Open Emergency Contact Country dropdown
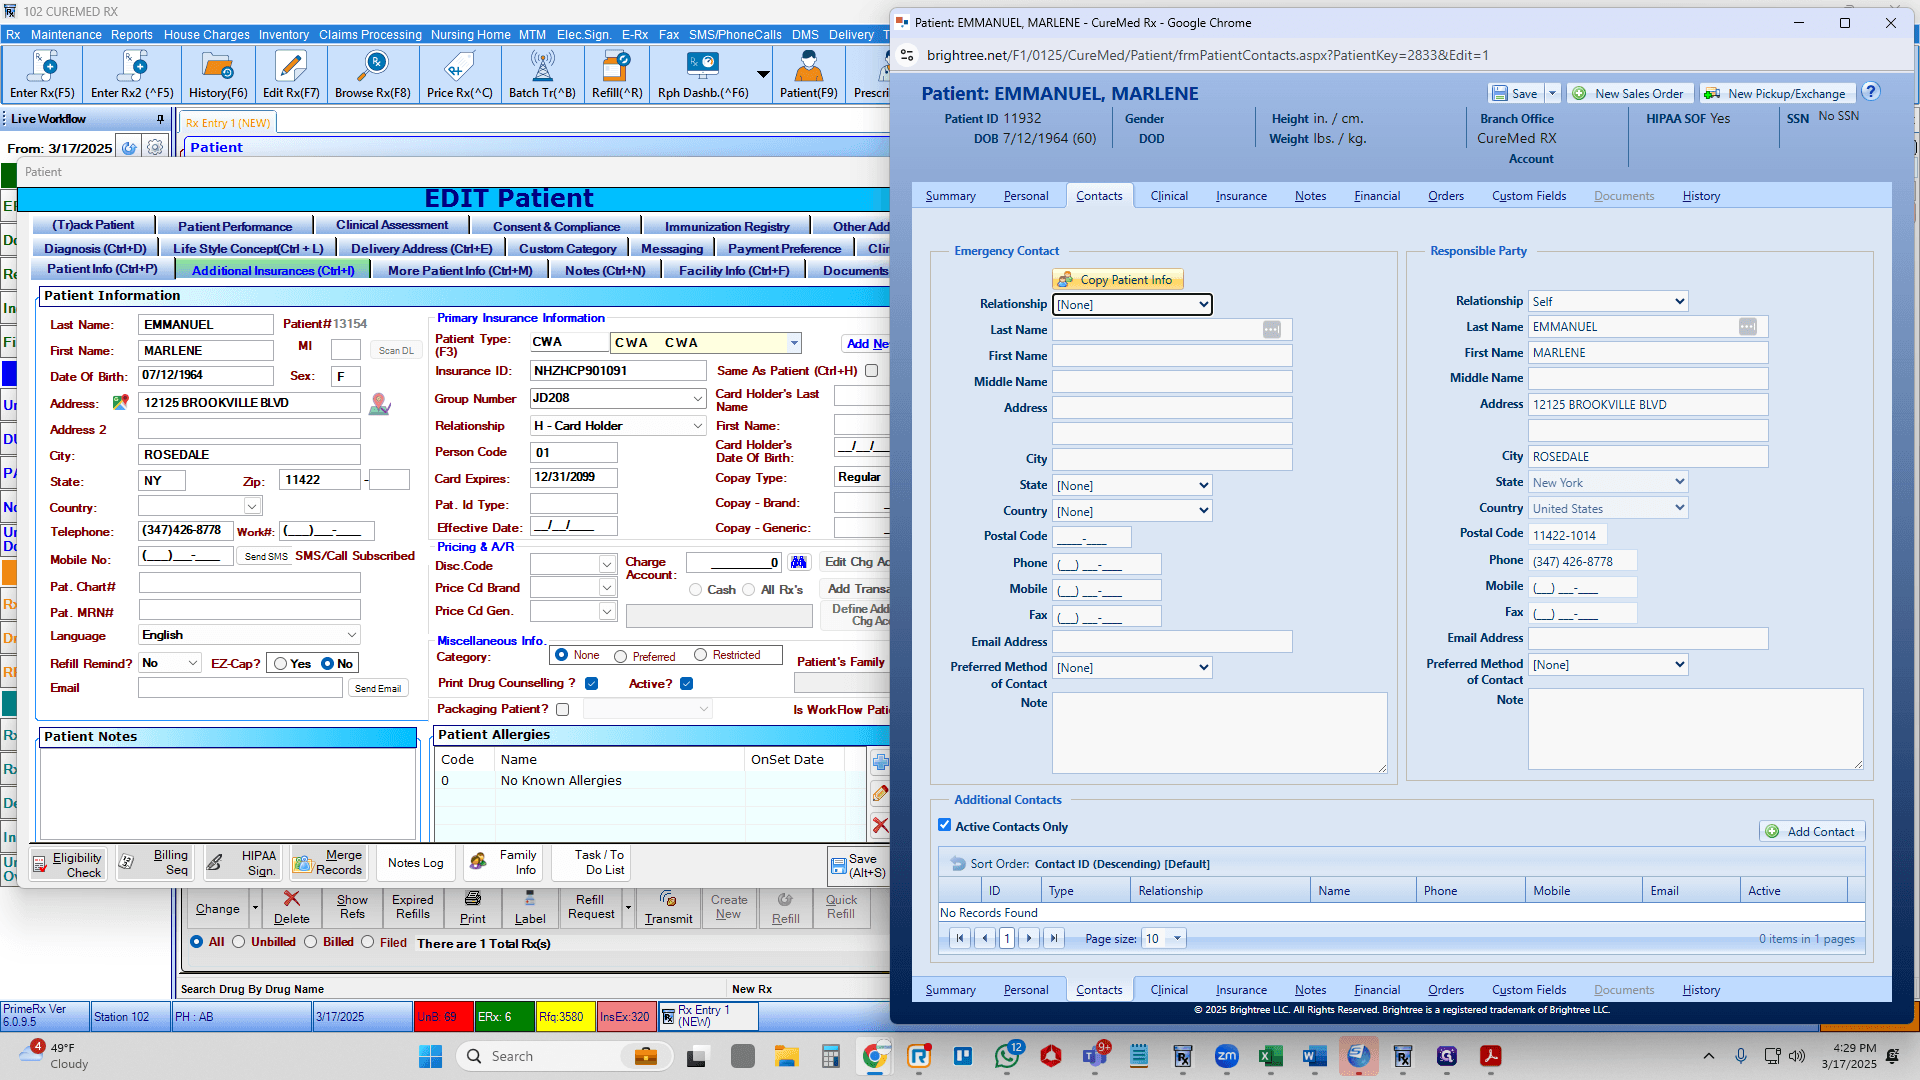 [x=1132, y=512]
